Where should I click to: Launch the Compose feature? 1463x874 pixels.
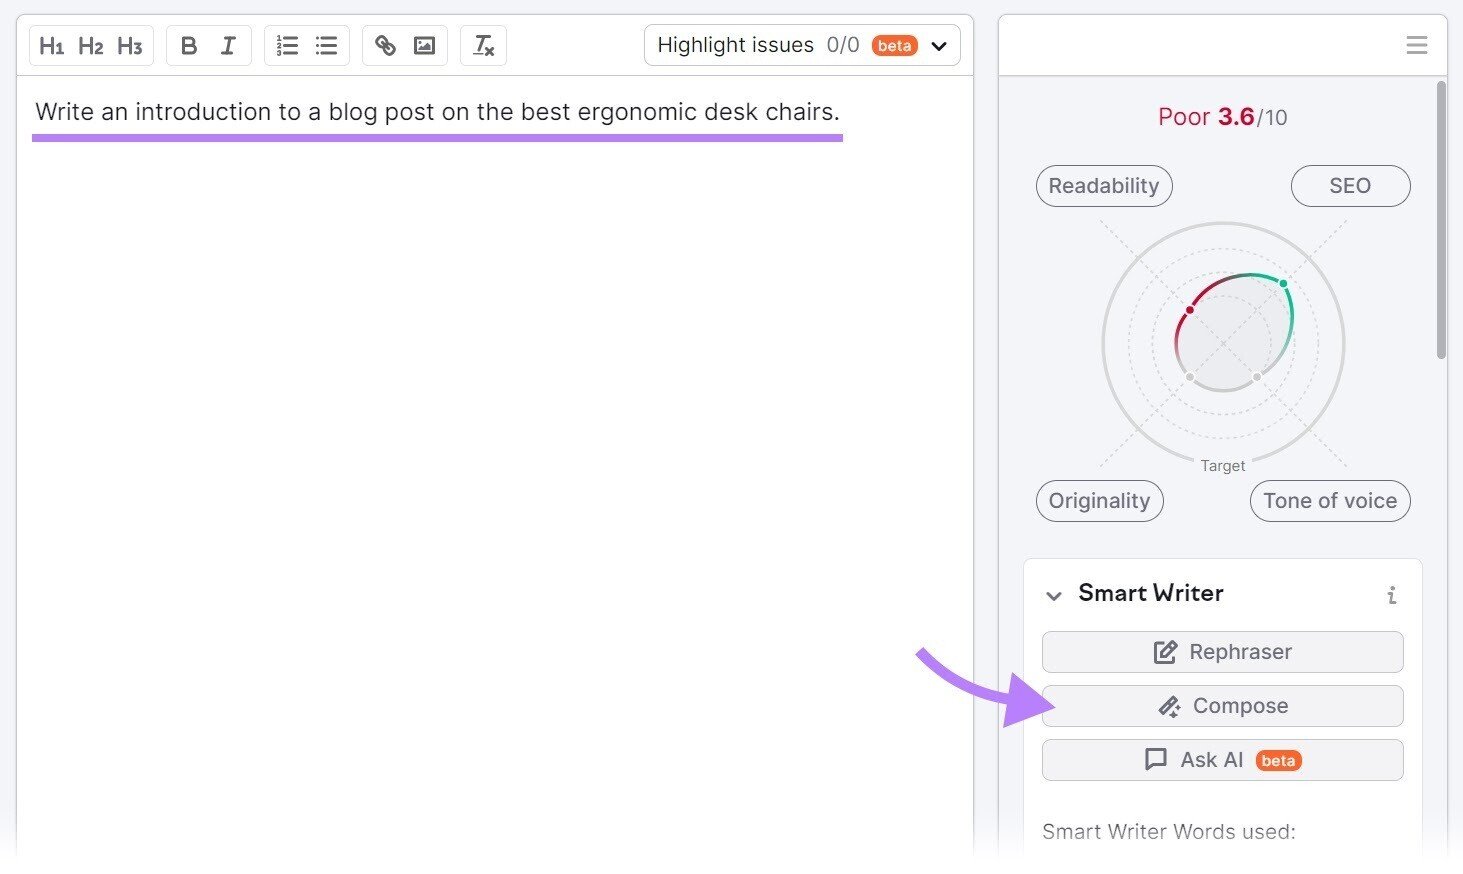(x=1222, y=706)
